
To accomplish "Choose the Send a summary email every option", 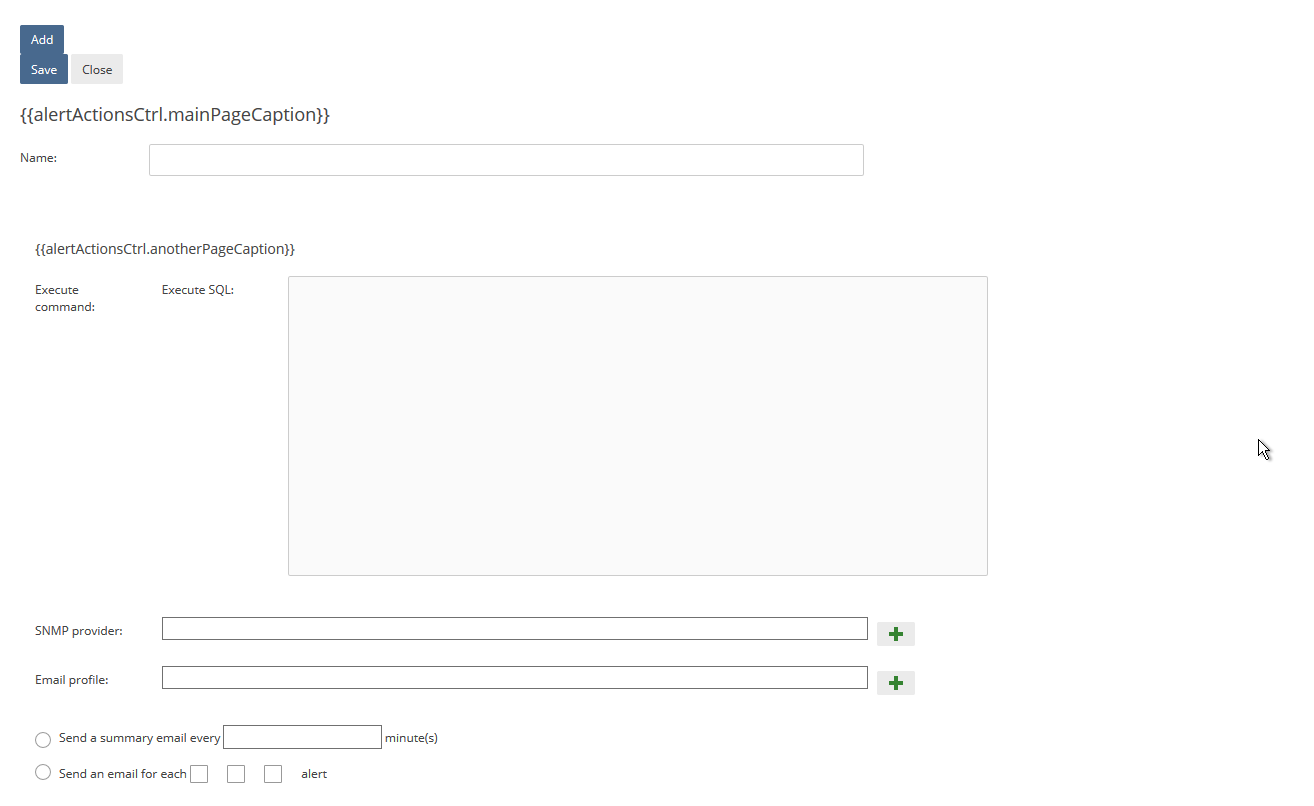I will 43,740.
